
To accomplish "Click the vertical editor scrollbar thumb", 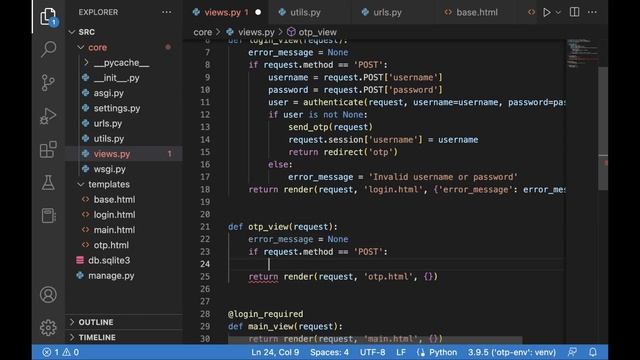I will point(603,129).
